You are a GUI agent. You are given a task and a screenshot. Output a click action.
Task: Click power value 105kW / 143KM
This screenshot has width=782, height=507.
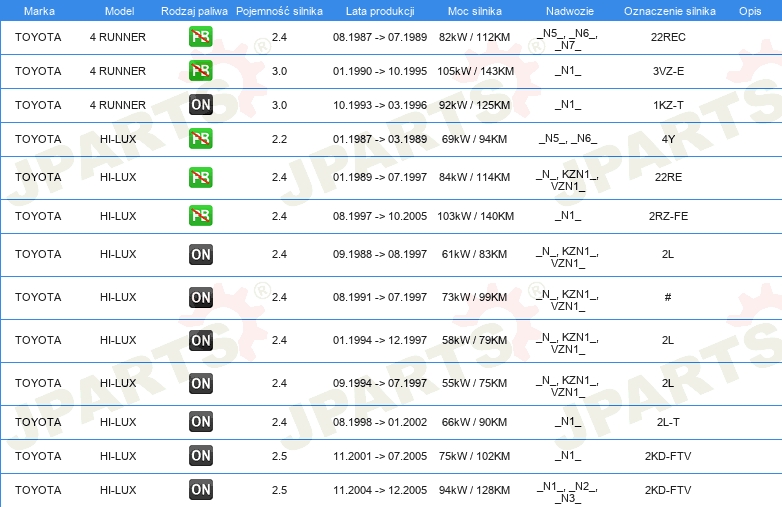pyautogui.click(x=475, y=71)
